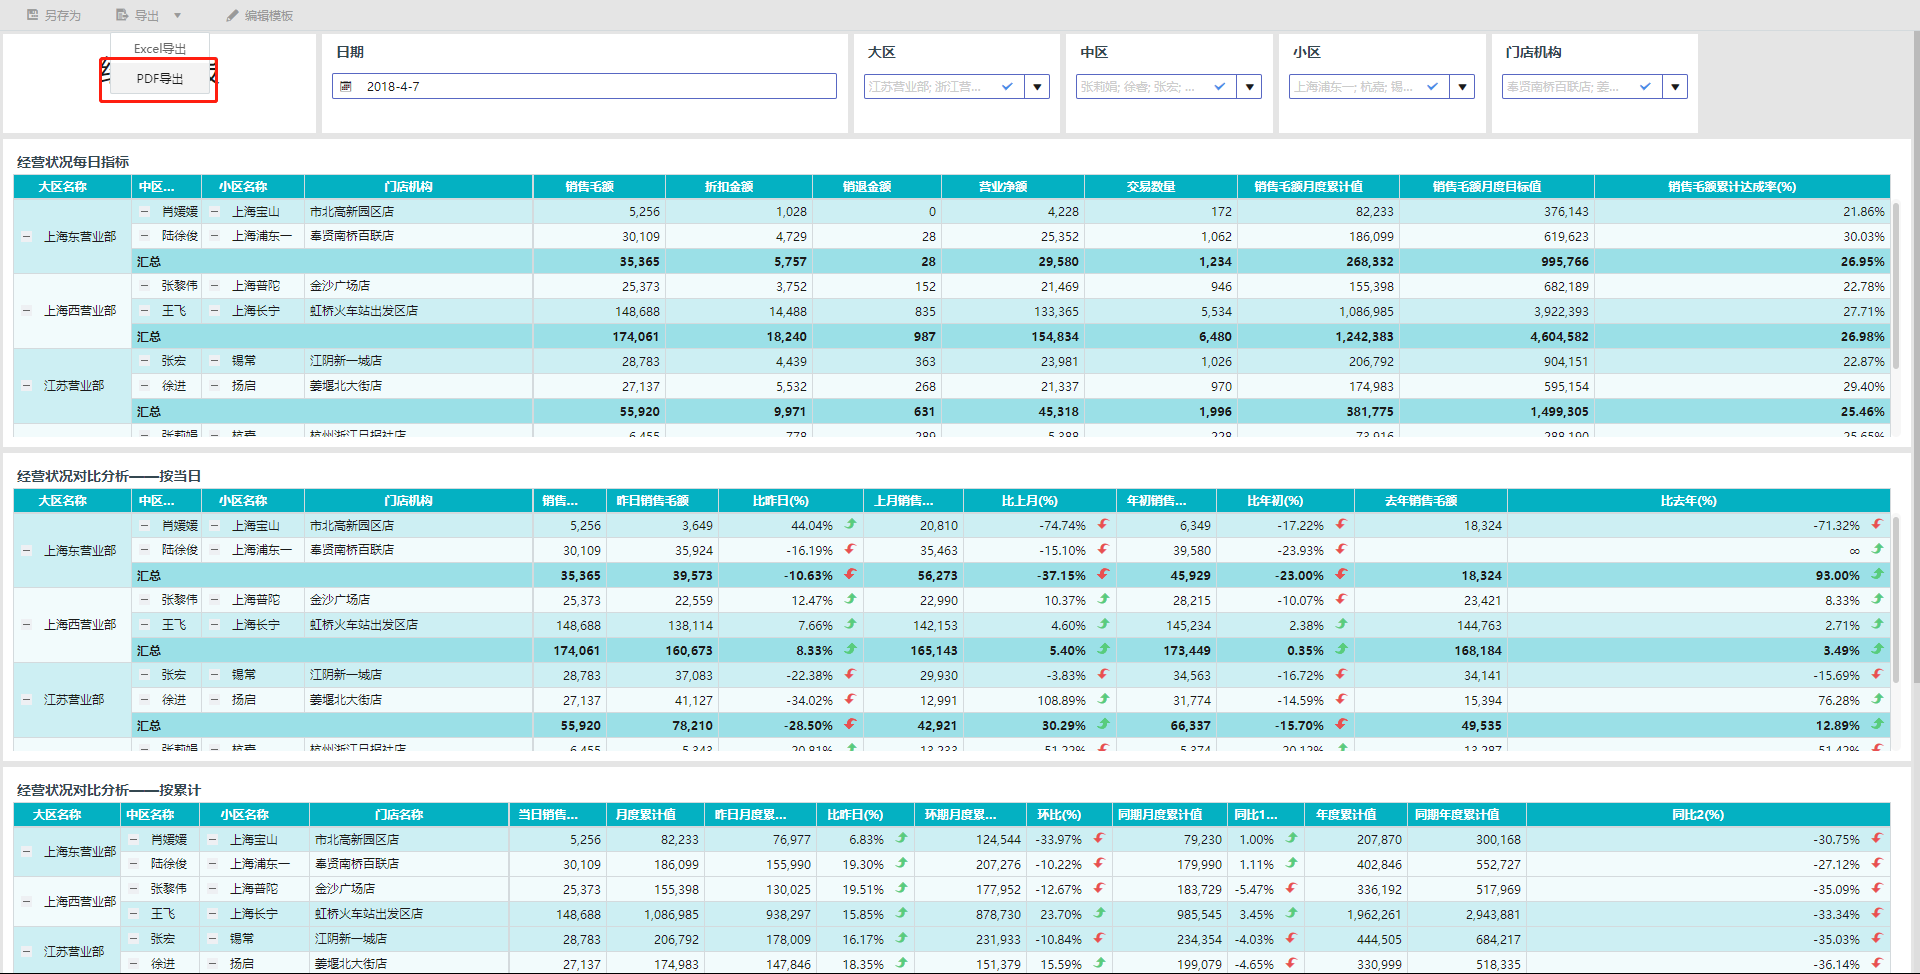Collapse 上海东营业部 row in daily indicators table
Image resolution: width=1920 pixels, height=974 pixels.
[x=27, y=237]
